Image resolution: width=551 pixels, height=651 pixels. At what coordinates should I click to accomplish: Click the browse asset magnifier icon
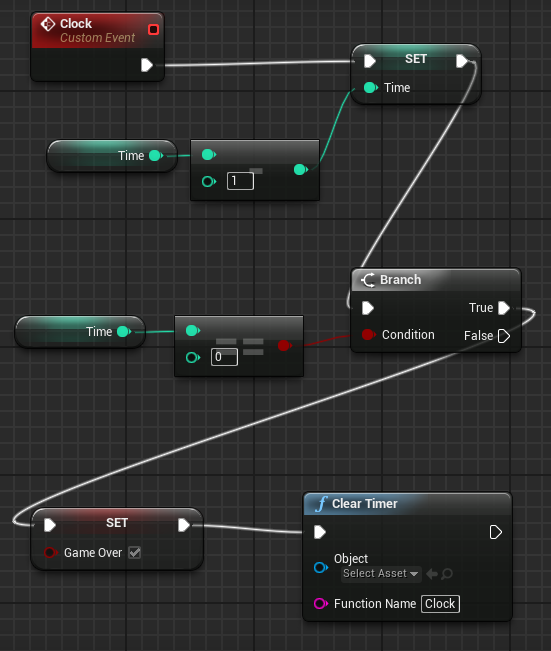[447, 574]
